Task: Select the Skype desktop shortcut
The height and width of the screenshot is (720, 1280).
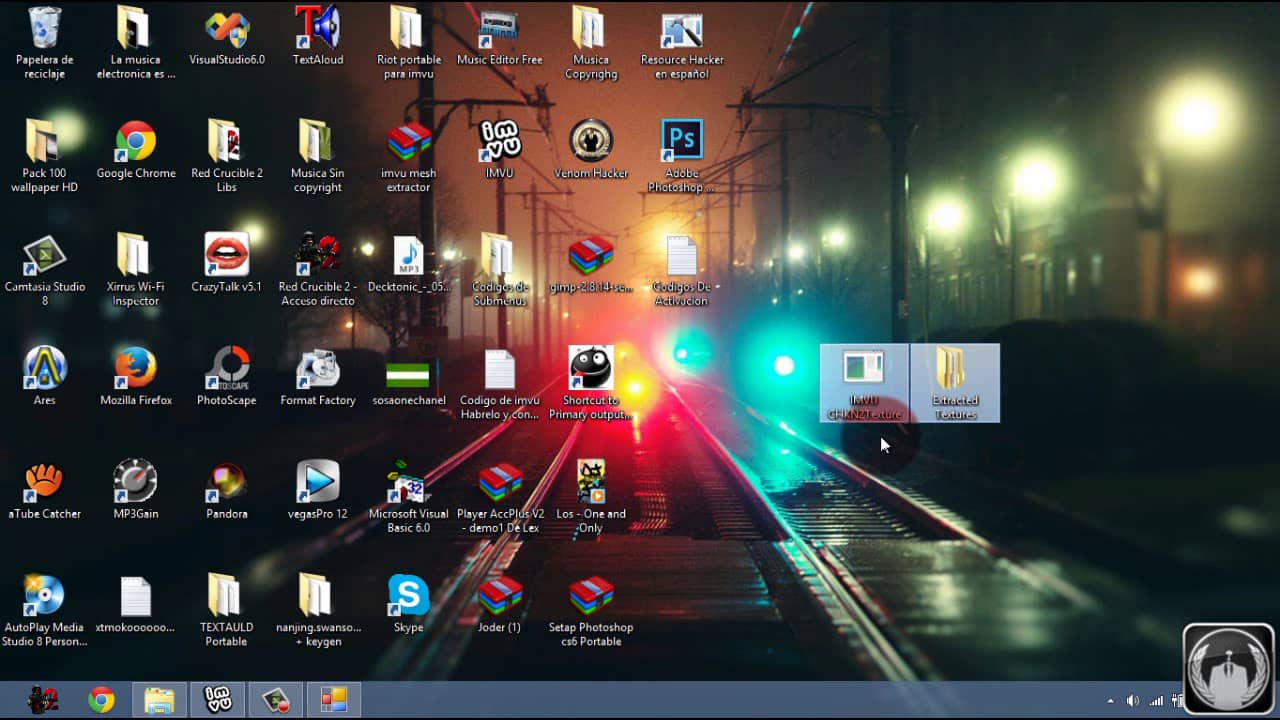Action: pos(408,596)
